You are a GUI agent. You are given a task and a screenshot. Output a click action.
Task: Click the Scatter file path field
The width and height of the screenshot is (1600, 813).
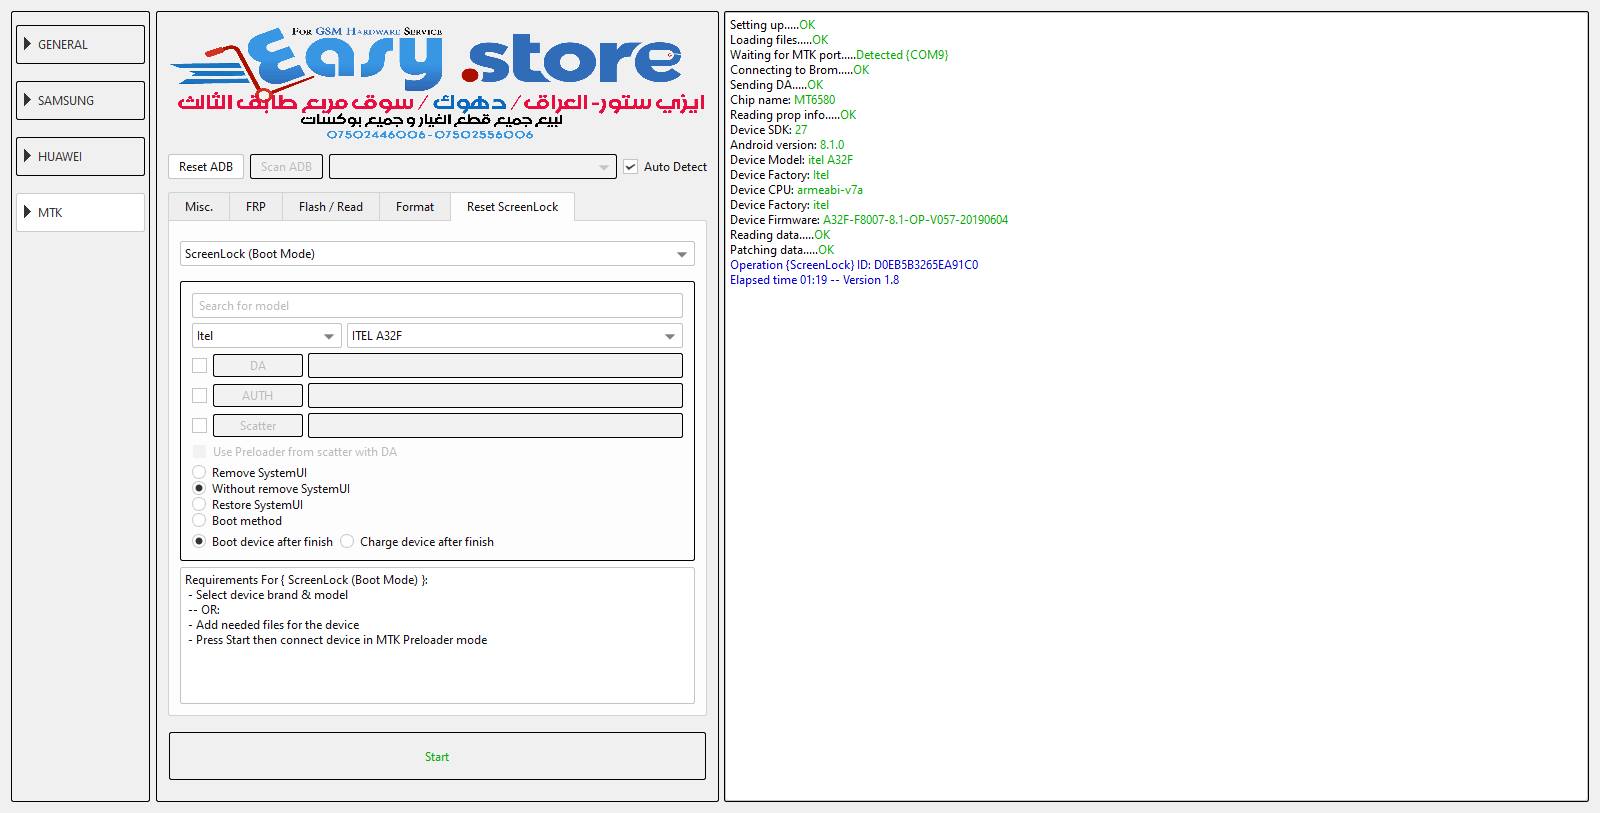pyautogui.click(x=496, y=426)
